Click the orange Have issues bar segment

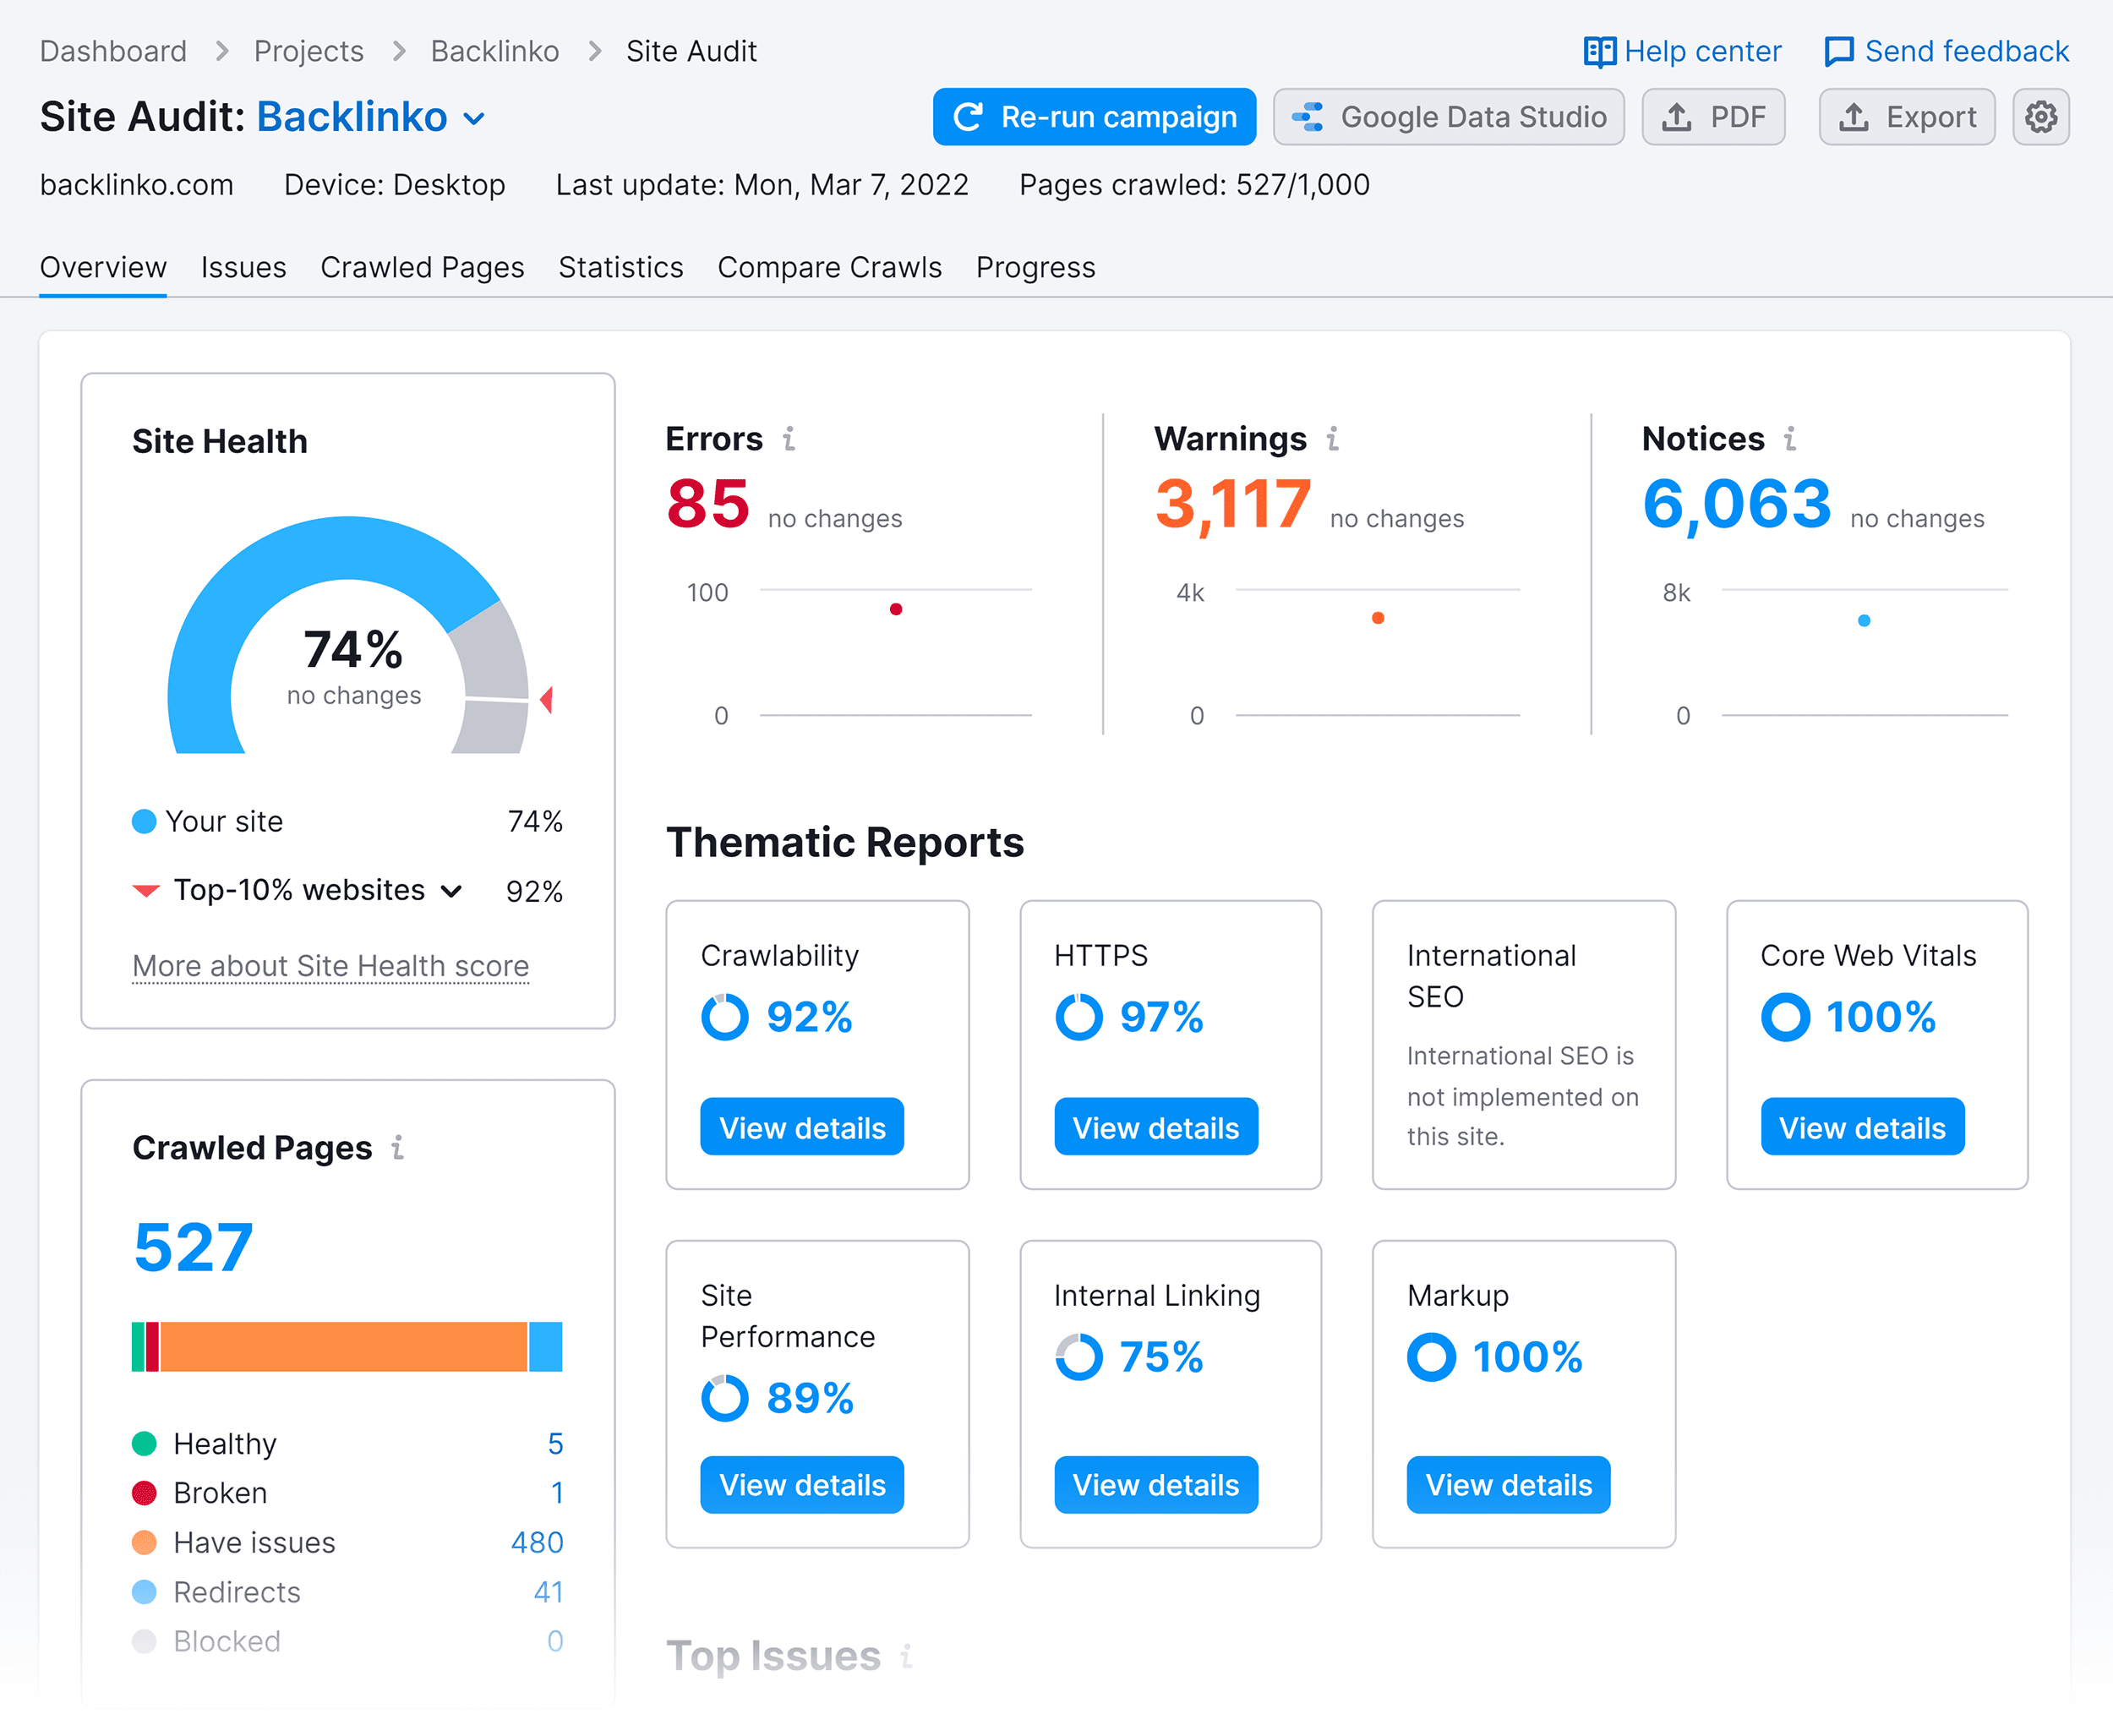click(x=344, y=1347)
